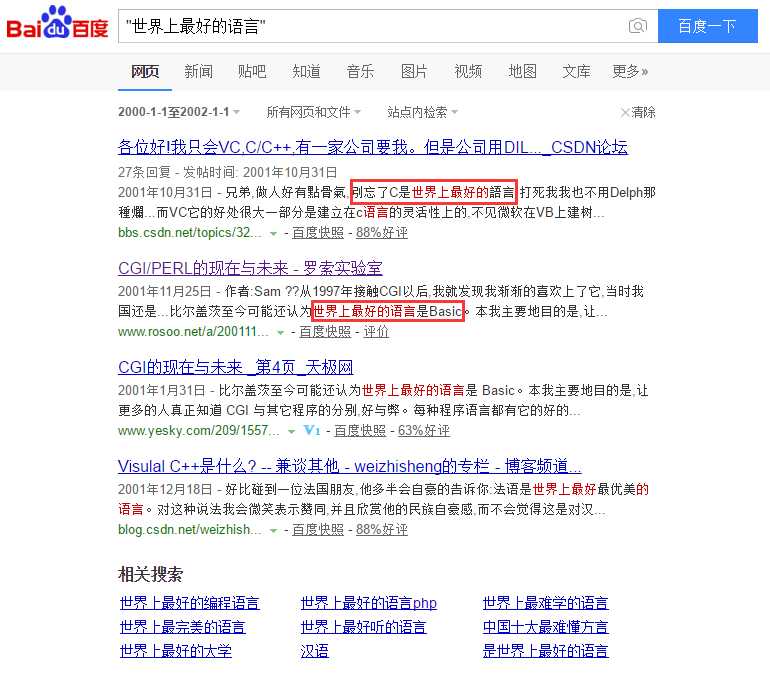Open related search 中国十大最难懂方言
Viewport: 770px width, 678px height.
click(x=546, y=627)
